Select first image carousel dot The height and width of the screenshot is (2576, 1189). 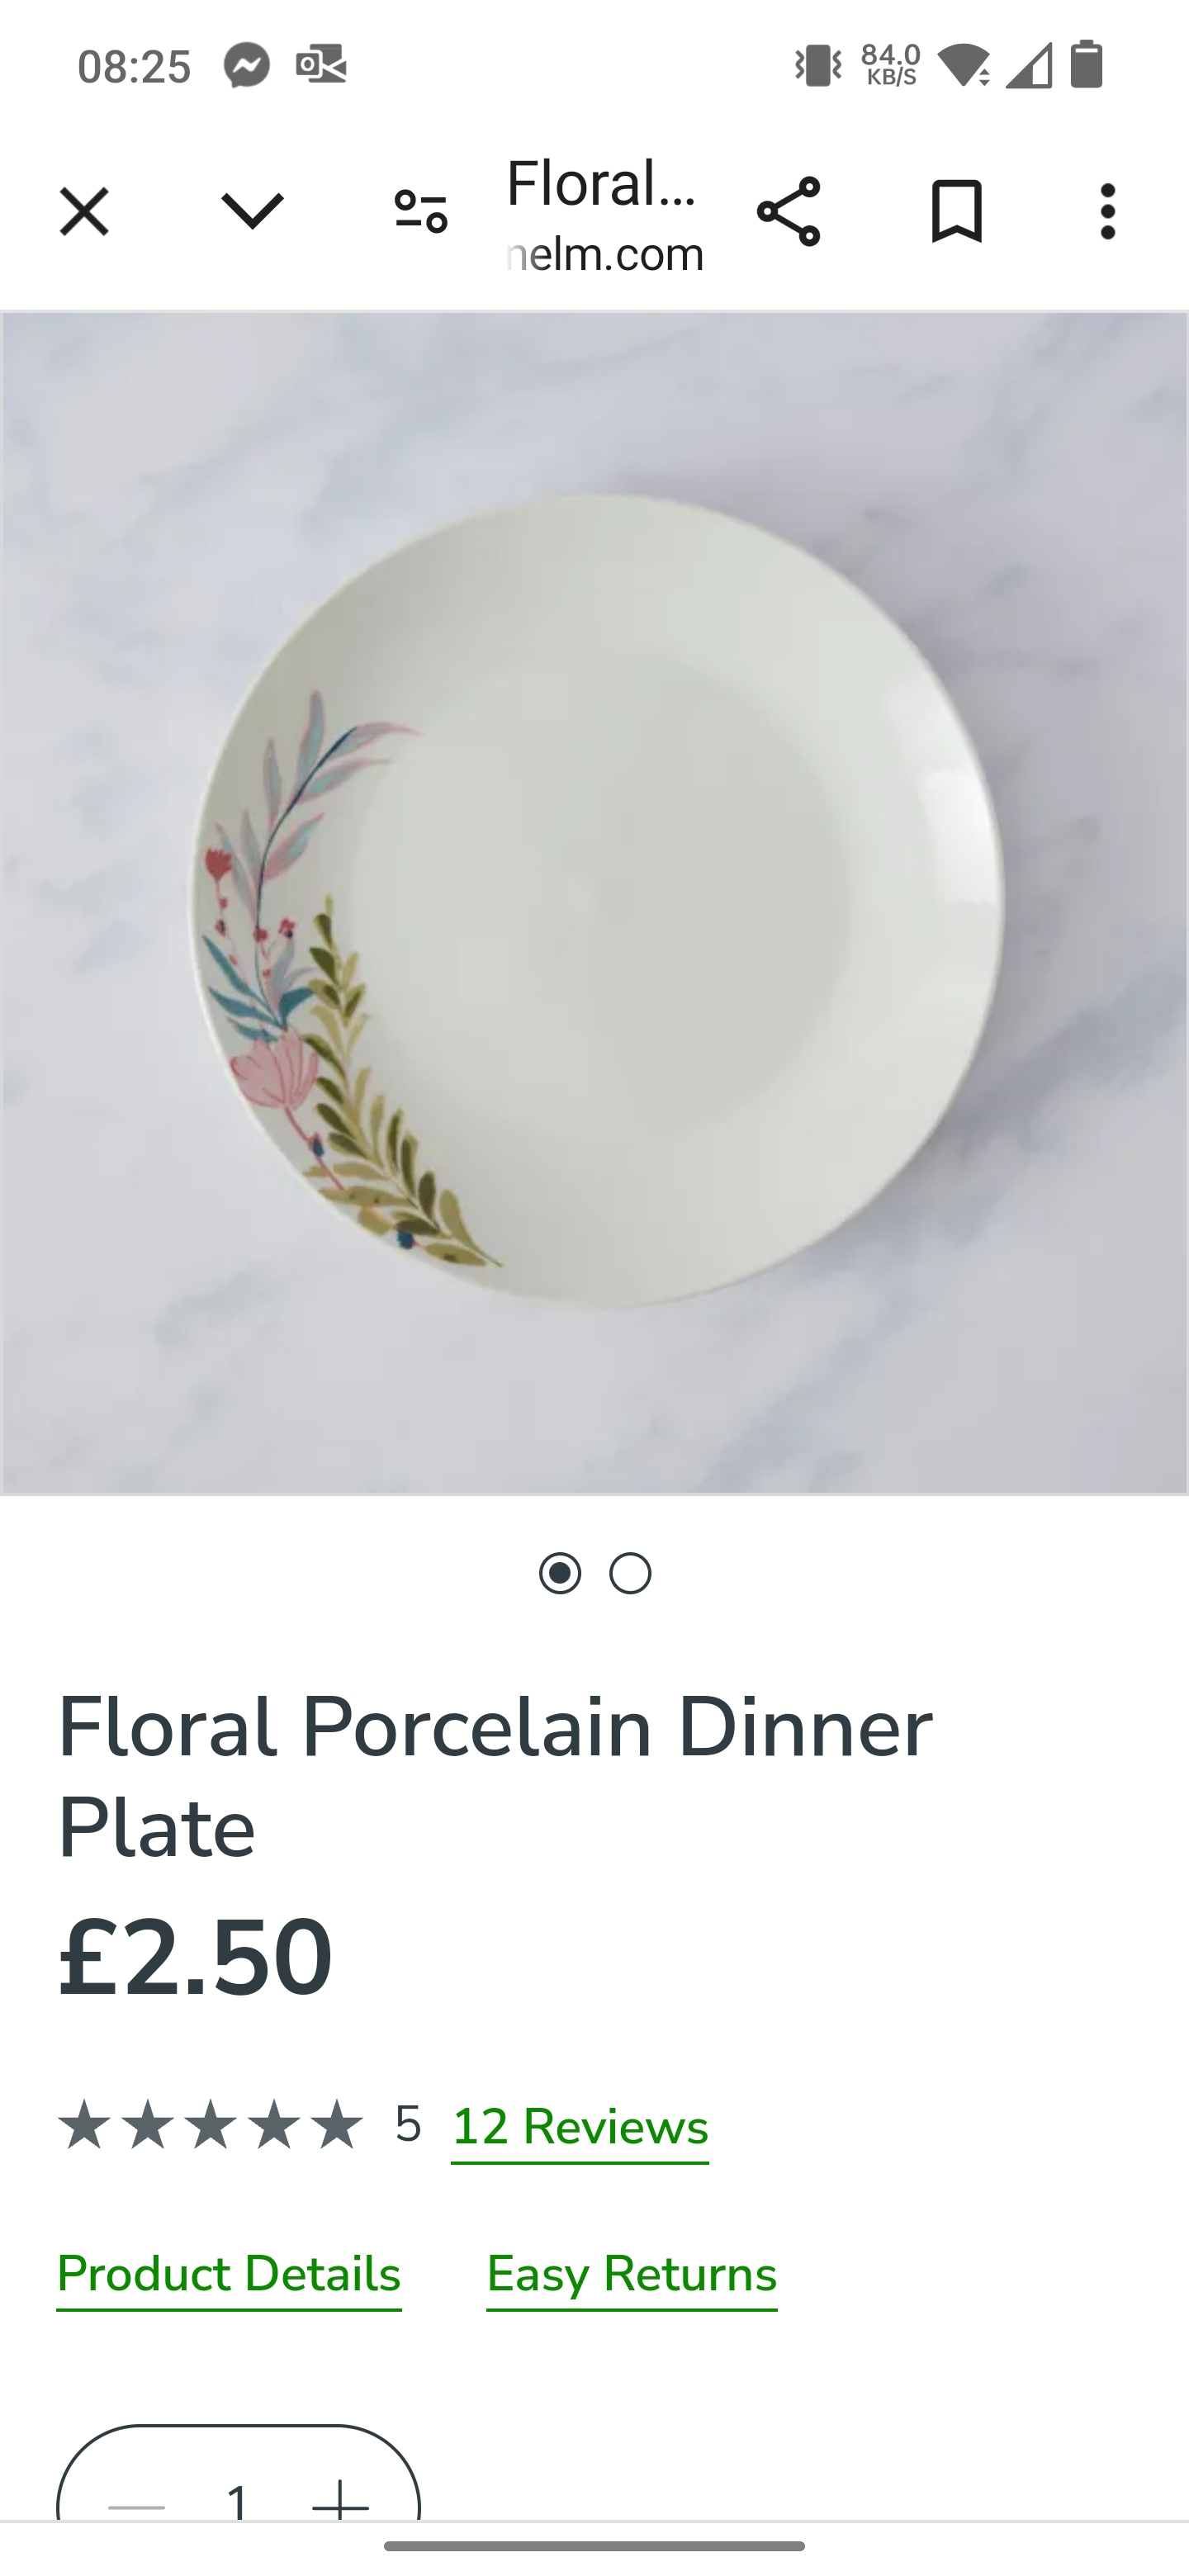coord(560,1573)
